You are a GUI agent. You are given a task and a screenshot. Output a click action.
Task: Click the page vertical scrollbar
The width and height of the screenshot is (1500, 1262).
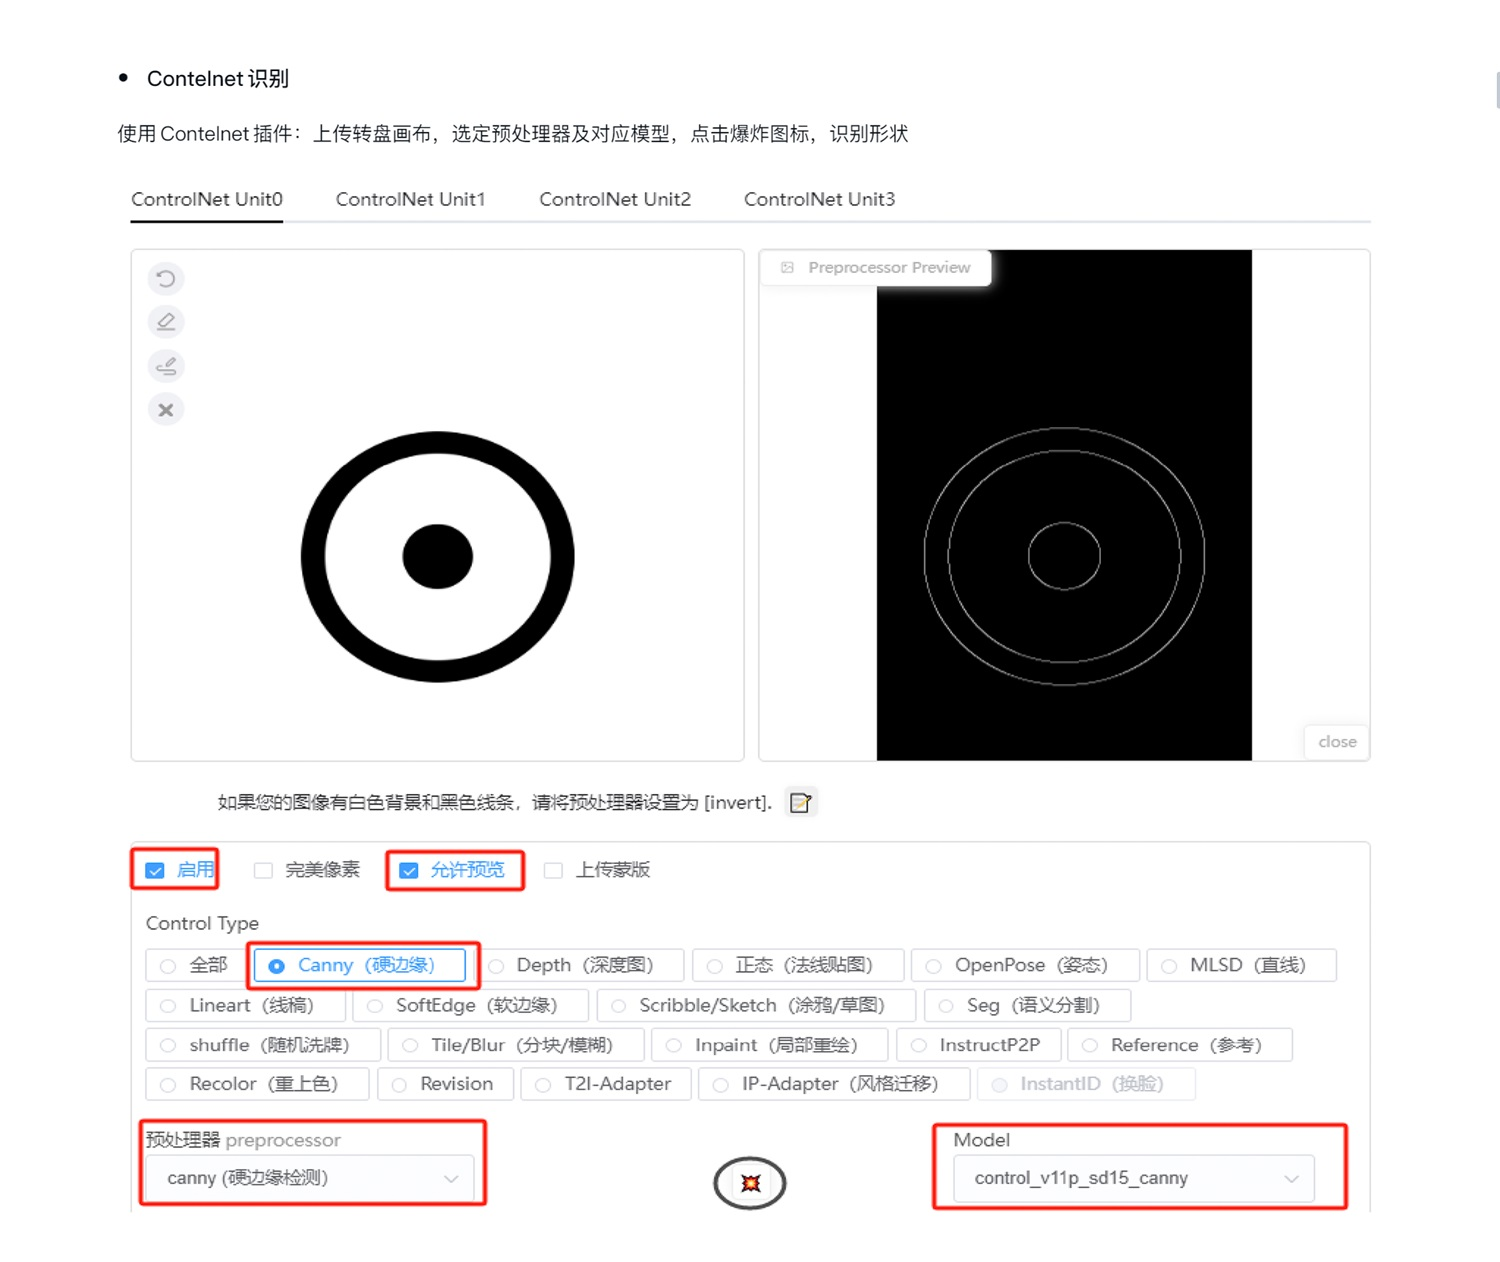(x=1497, y=90)
